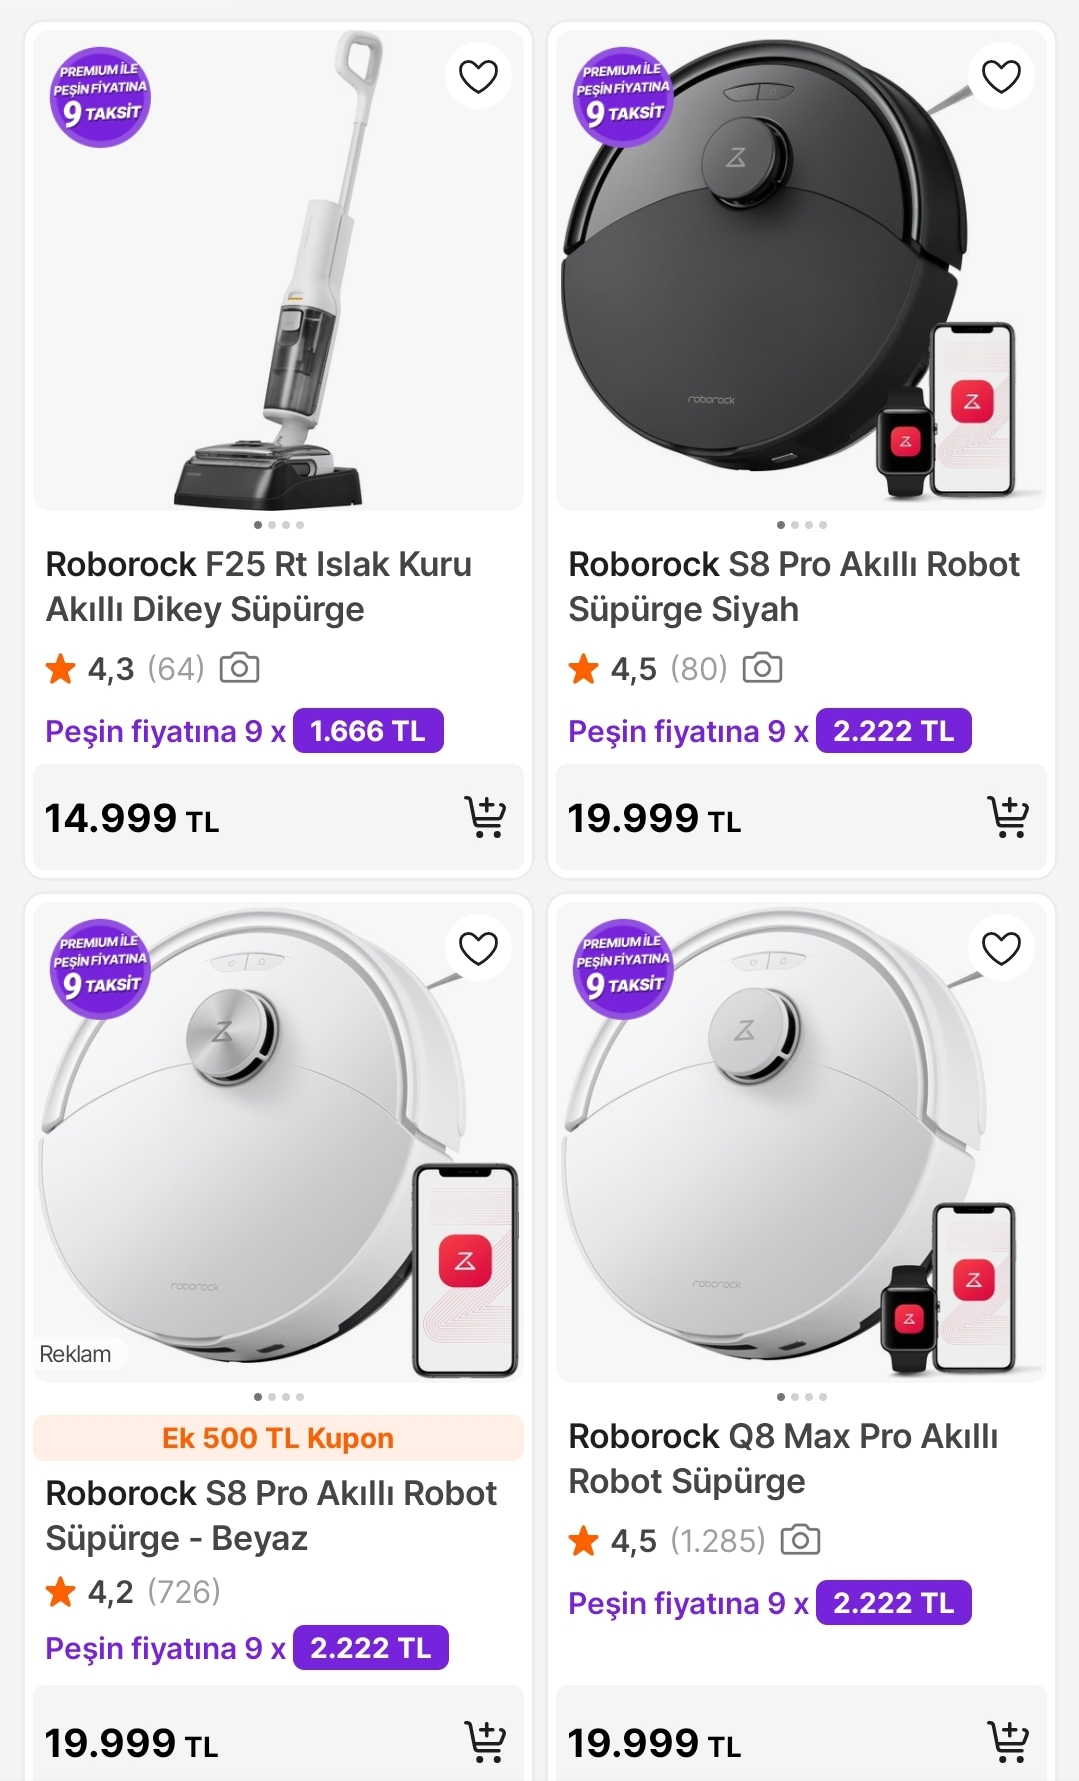Favorite the Roborock F25 Rt vacuum
1079x1781 pixels.
tap(478, 76)
